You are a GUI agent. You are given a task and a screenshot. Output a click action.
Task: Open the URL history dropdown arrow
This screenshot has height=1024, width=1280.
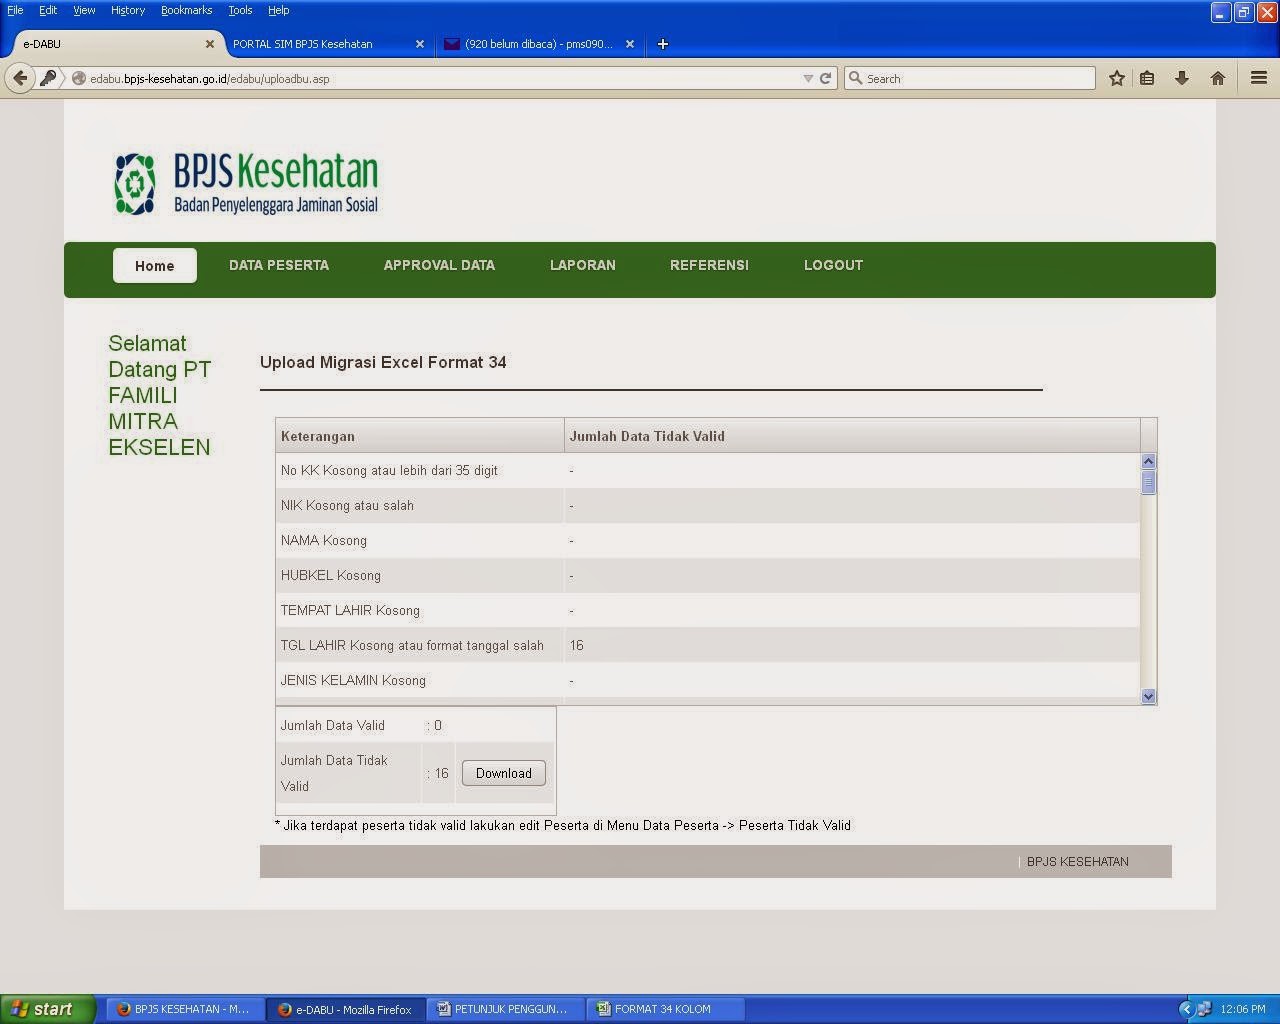click(808, 78)
